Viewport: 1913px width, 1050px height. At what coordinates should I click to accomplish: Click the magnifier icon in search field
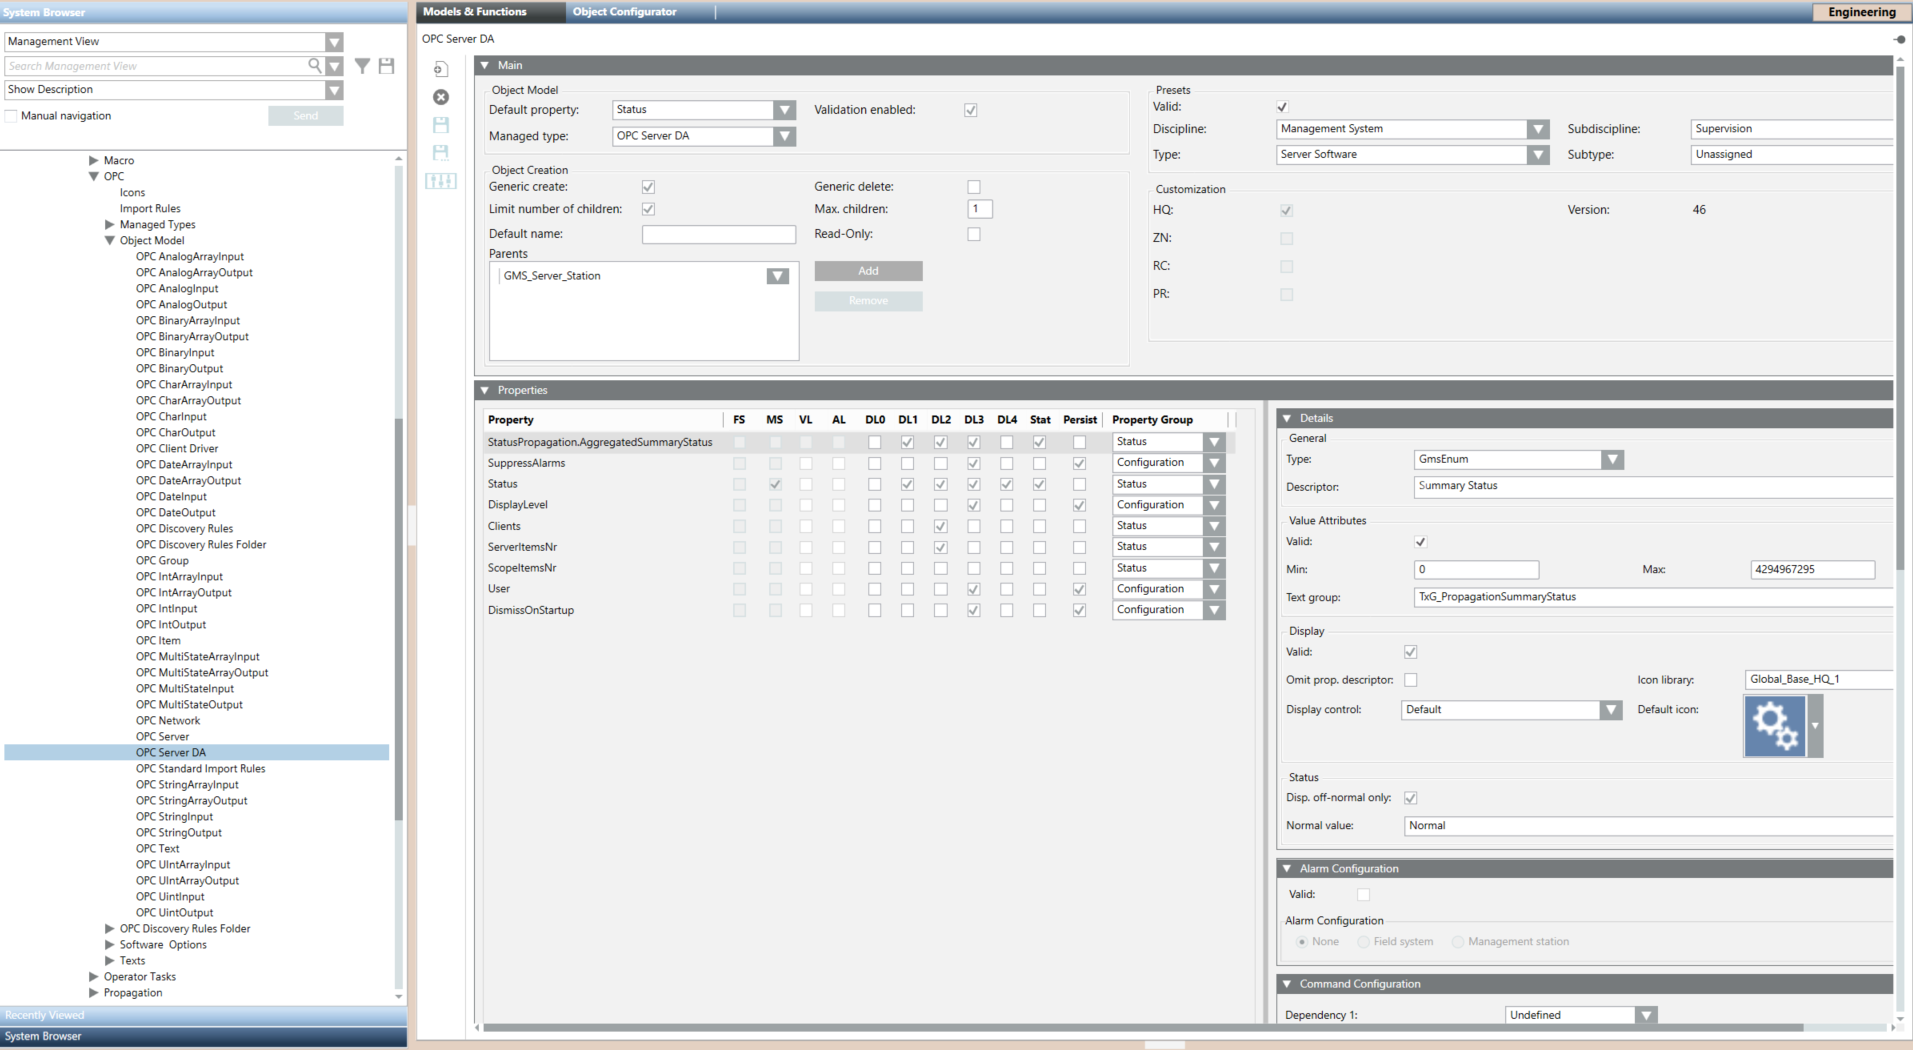tap(315, 66)
